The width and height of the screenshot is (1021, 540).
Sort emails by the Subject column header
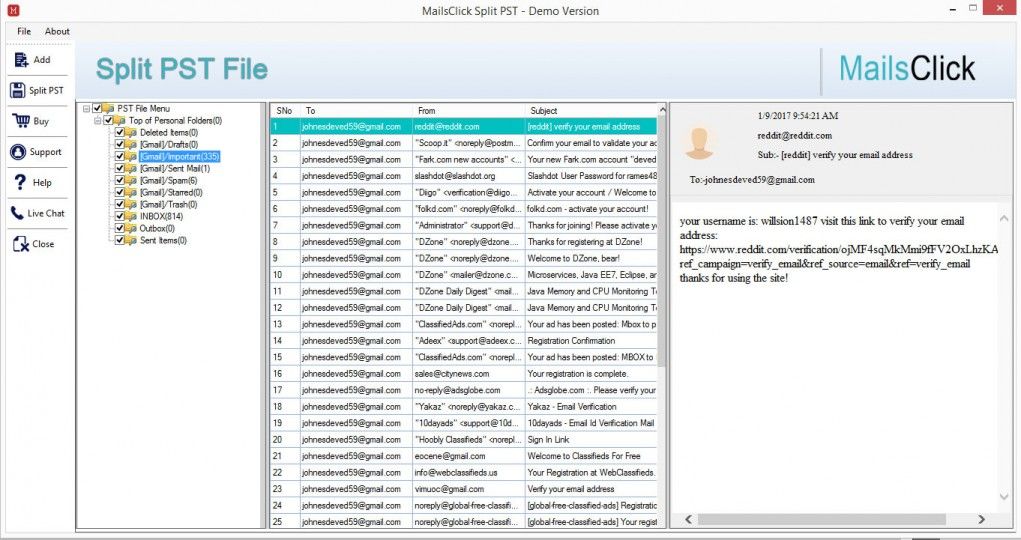(x=591, y=111)
